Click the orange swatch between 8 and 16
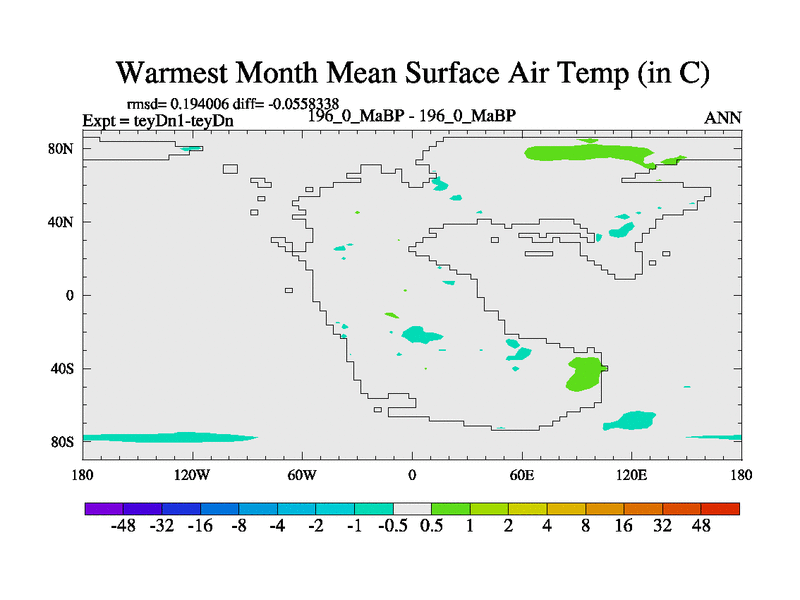This screenshot has width=800, height=600. pyautogui.click(x=605, y=509)
